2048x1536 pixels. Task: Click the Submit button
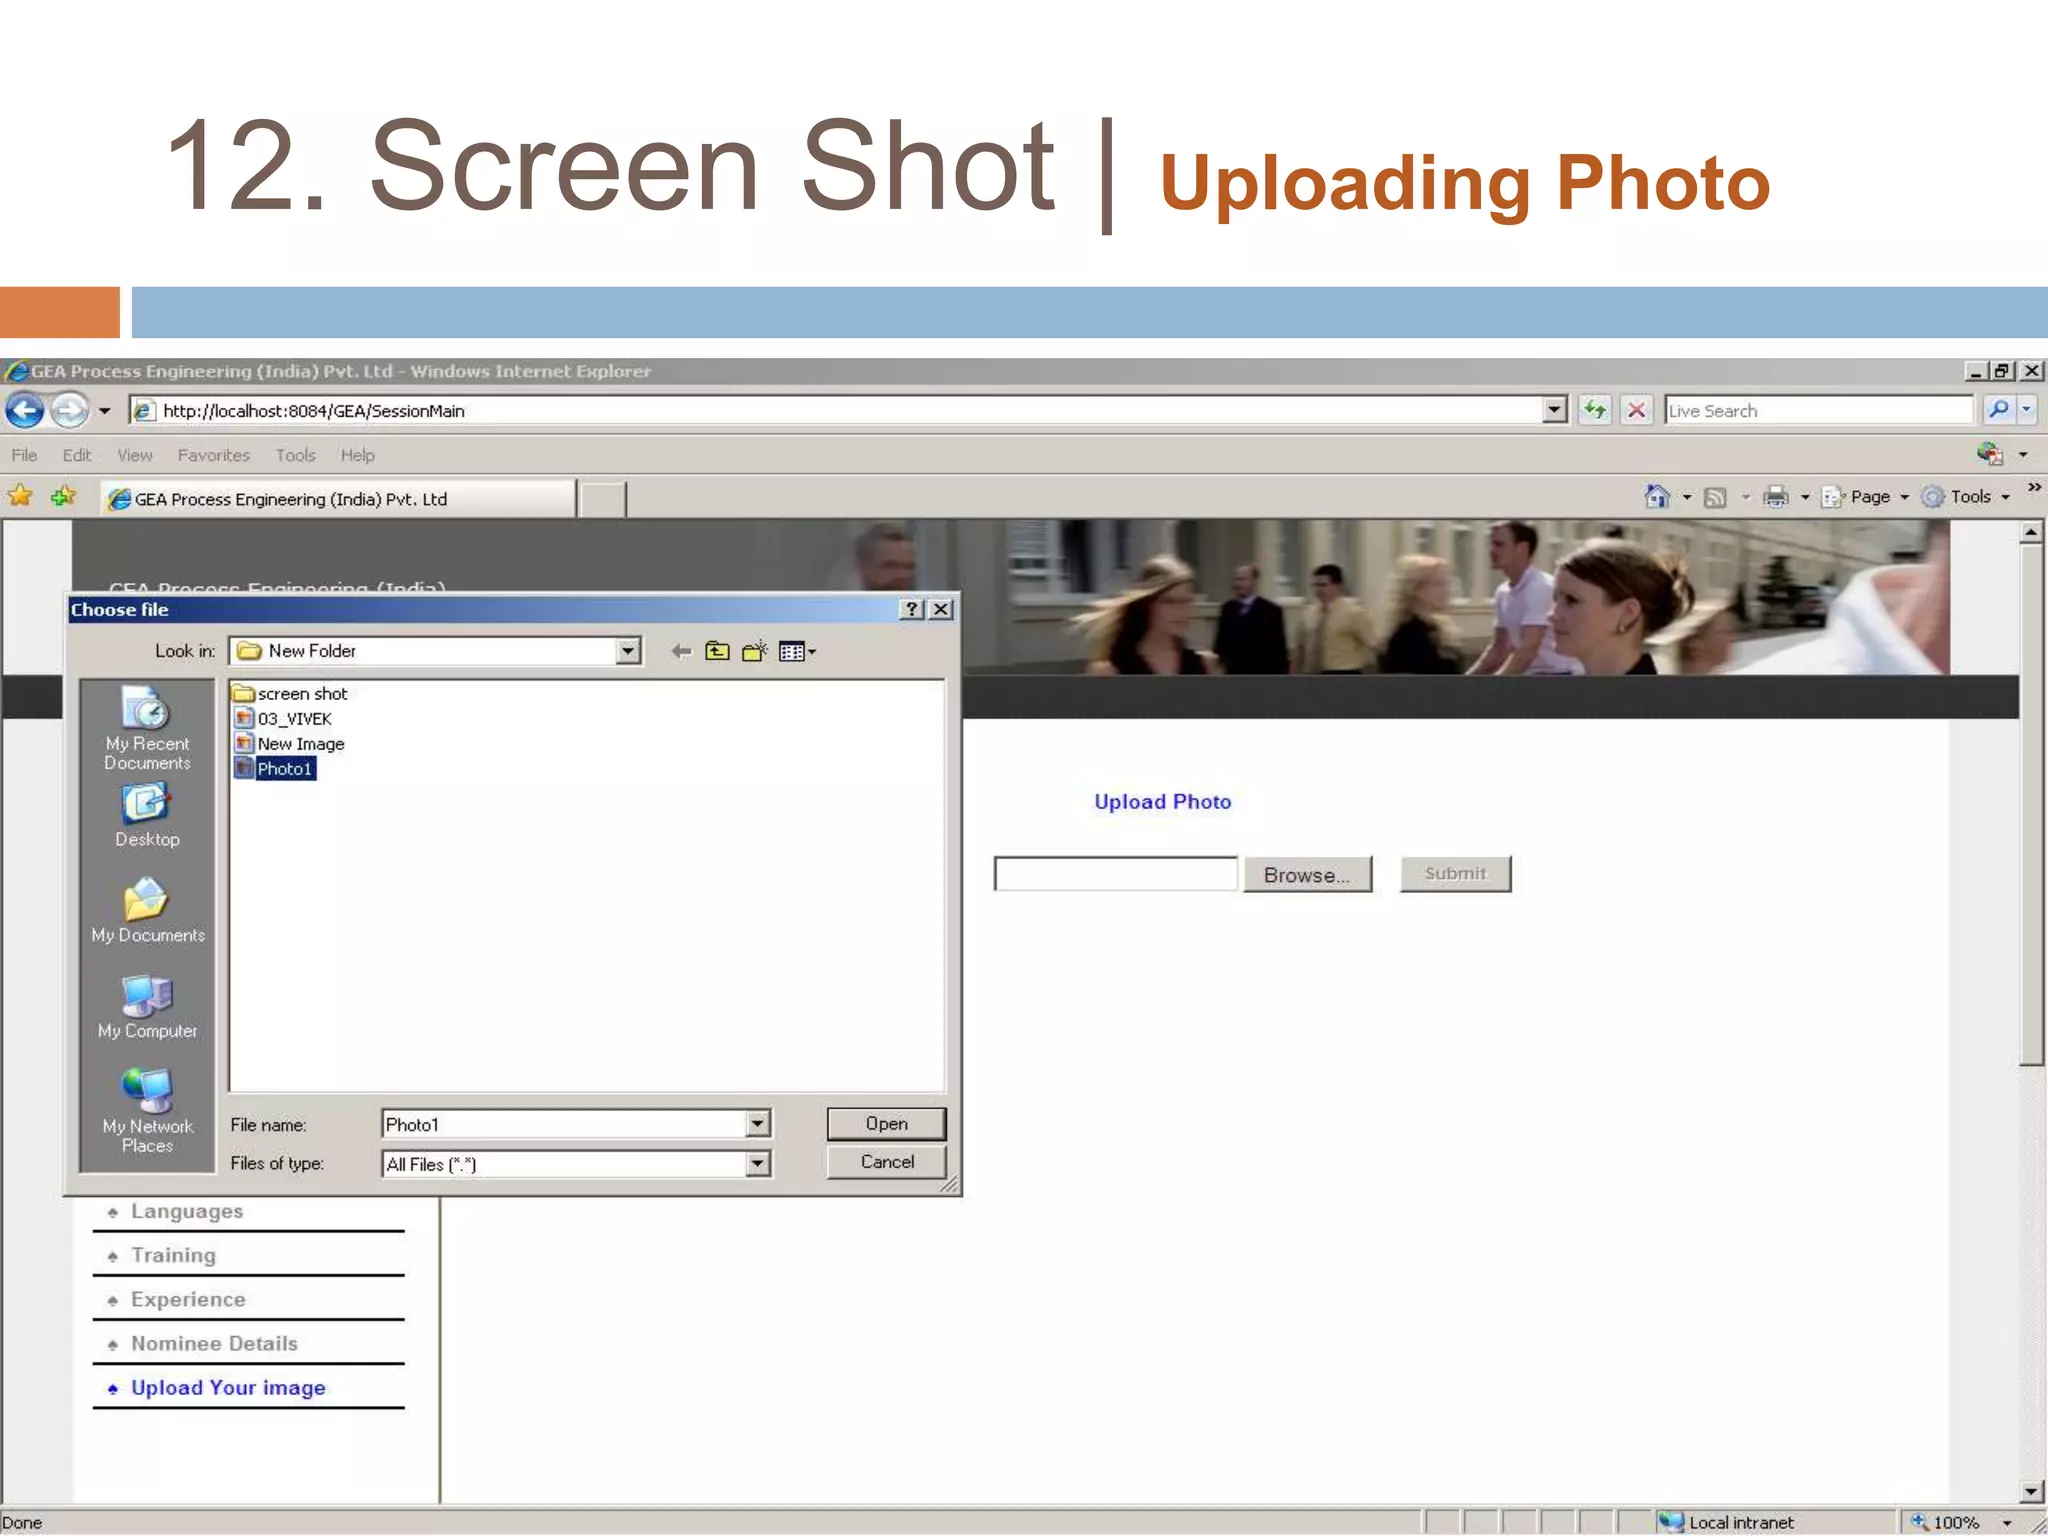click(1455, 874)
